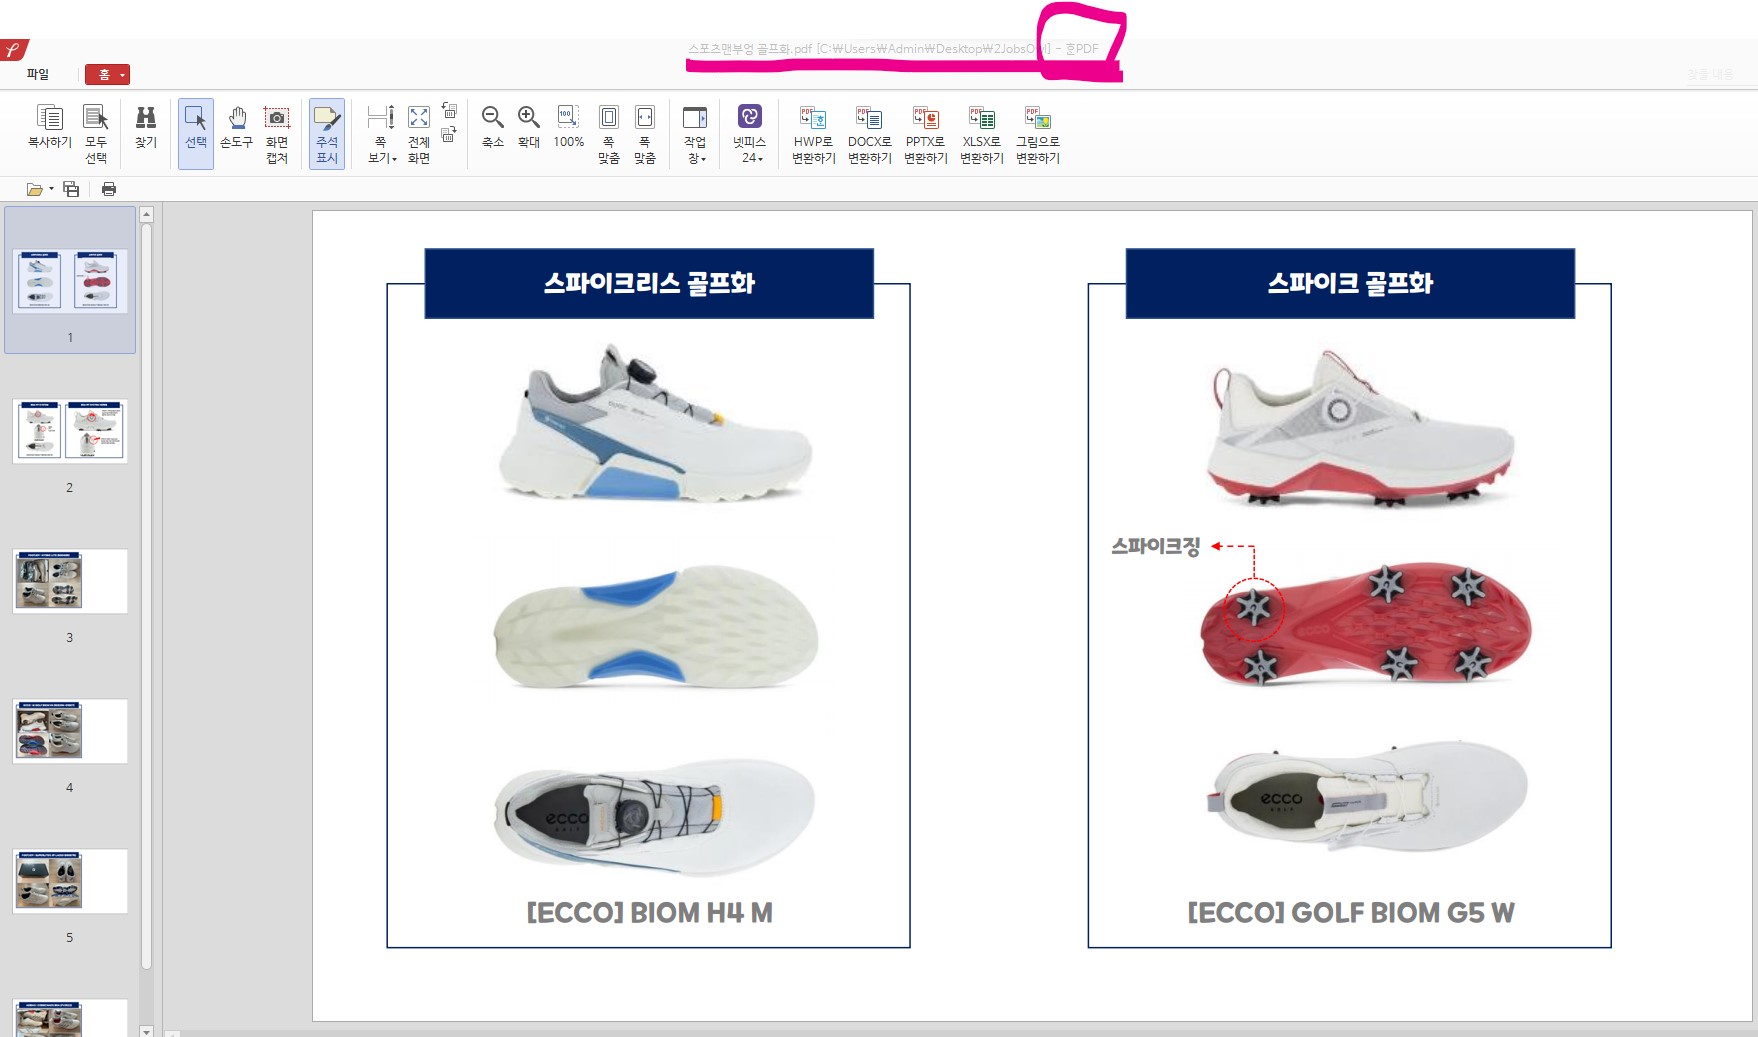Click the save icon in quick toolbar
1758x1037 pixels.
tap(71, 189)
